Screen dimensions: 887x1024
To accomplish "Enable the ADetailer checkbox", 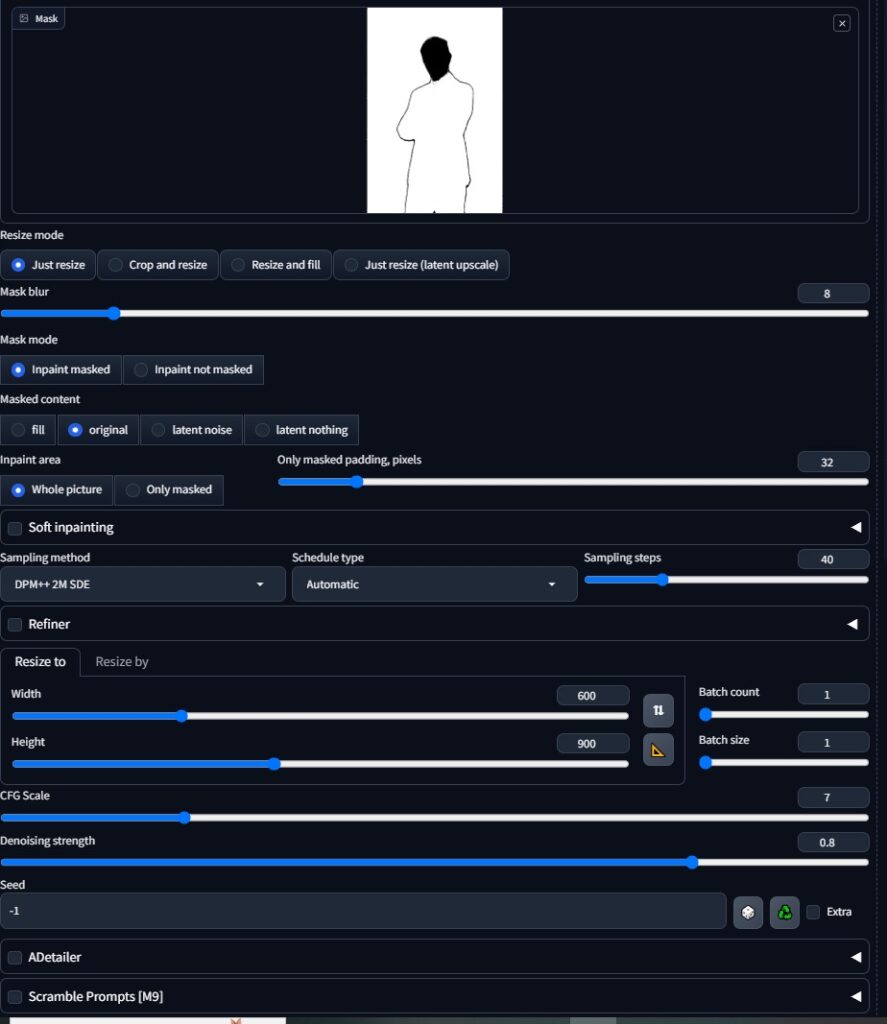I will 15,957.
